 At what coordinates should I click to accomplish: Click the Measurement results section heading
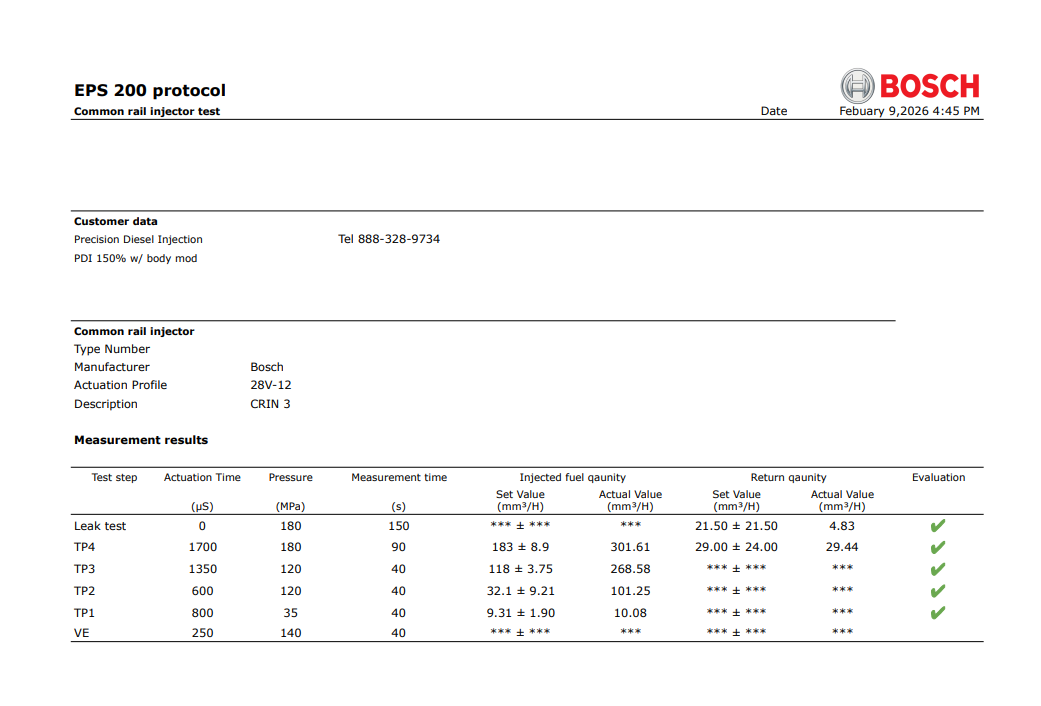141,440
